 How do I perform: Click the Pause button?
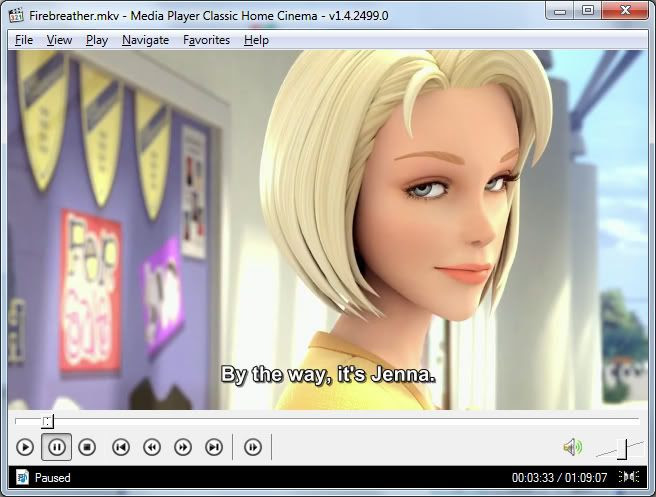click(56, 447)
